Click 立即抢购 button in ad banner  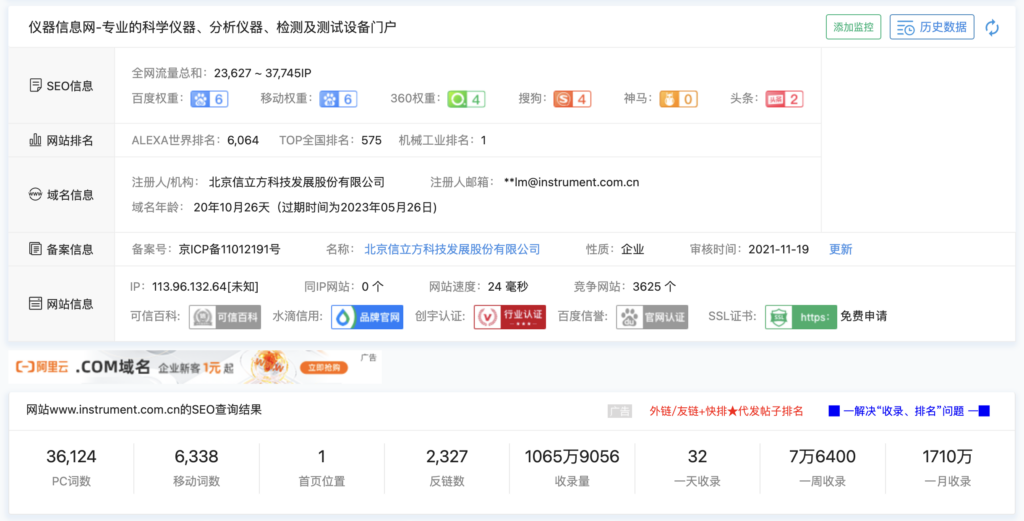[325, 368]
